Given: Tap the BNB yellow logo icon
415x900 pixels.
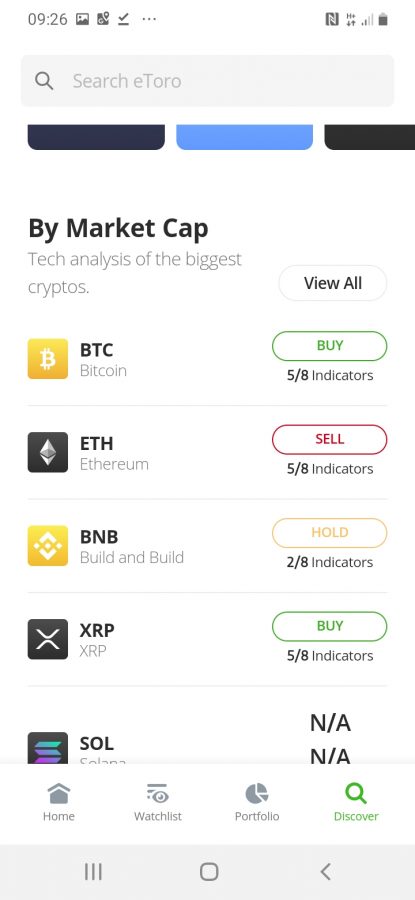Looking at the screenshot, I should click(48, 546).
